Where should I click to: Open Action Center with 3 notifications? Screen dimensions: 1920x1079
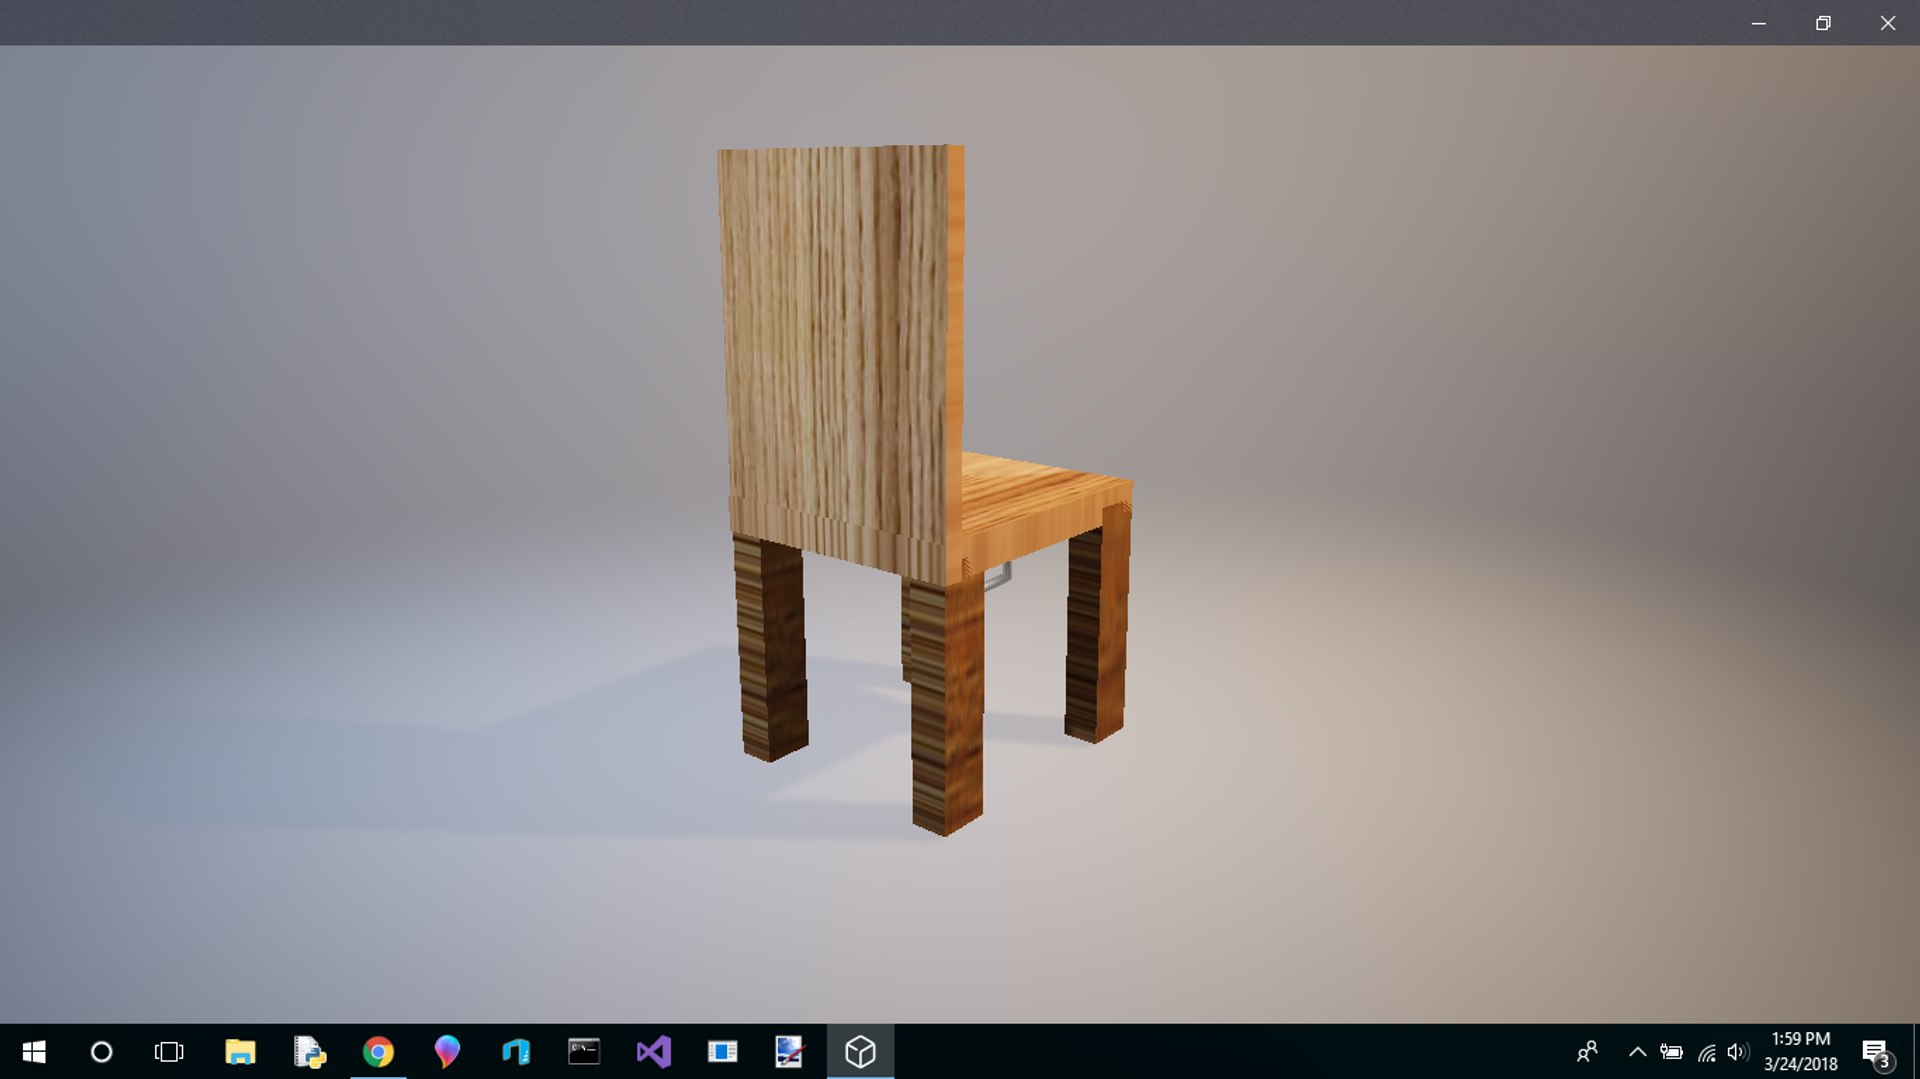(1877, 1053)
